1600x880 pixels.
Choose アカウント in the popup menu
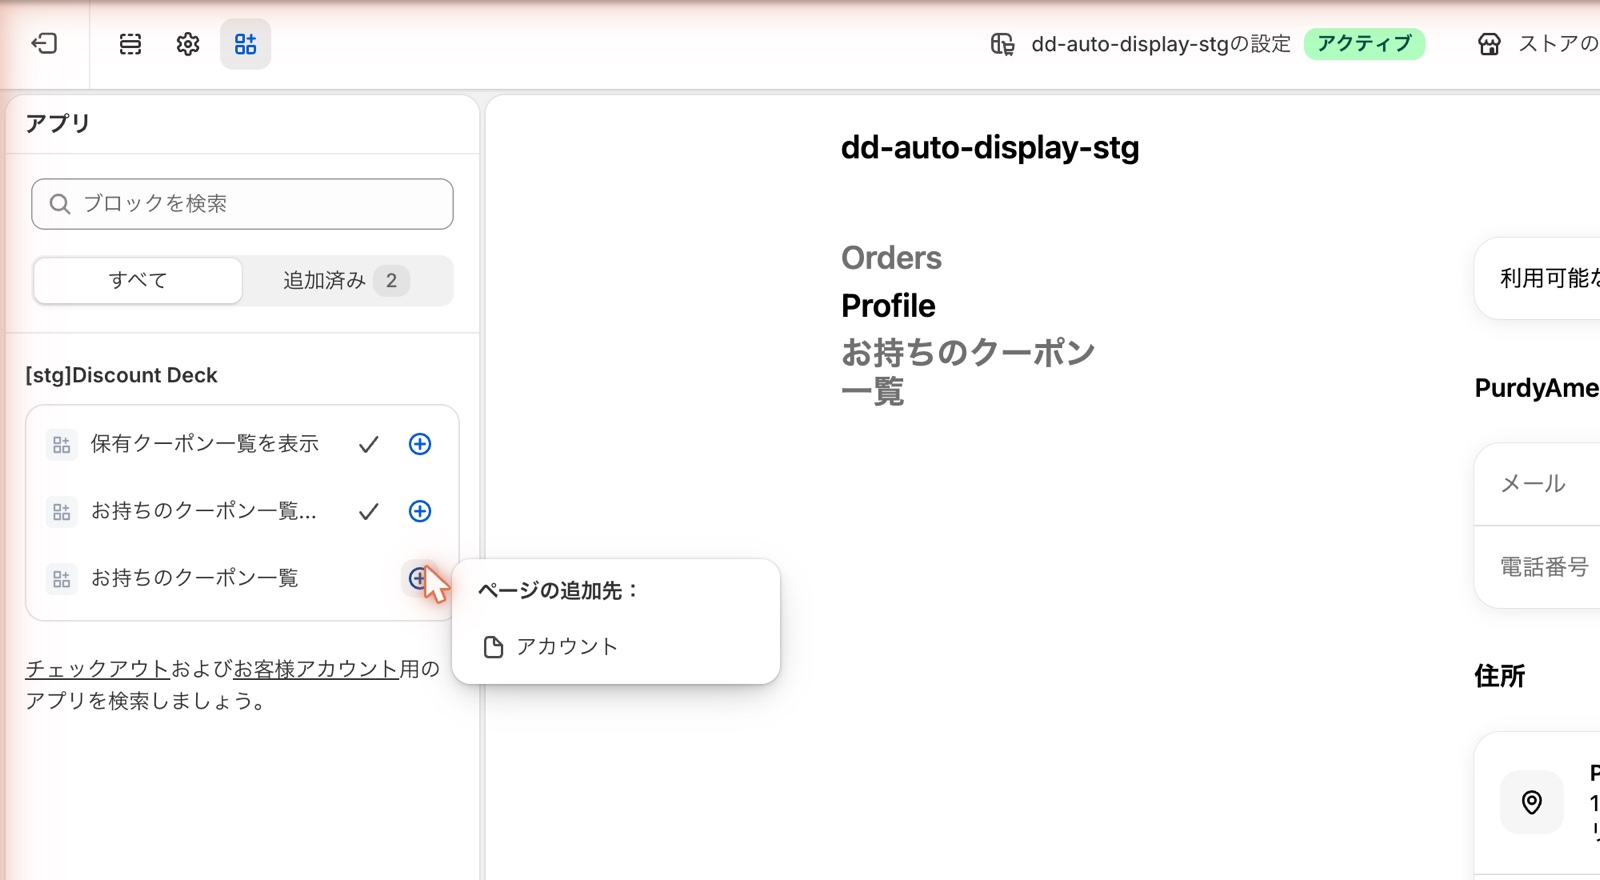pos(616,647)
